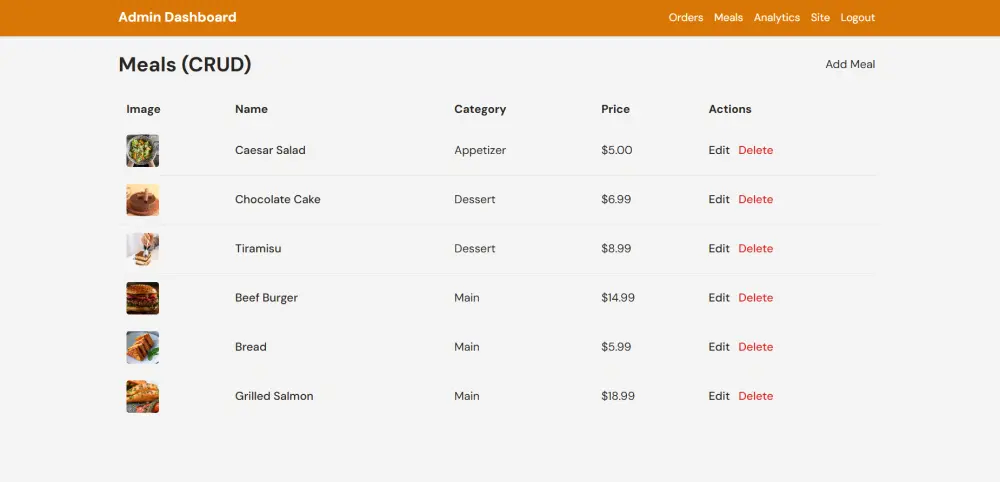
Task: Click the Beef Burger thumbnail image
Action: click(142, 298)
